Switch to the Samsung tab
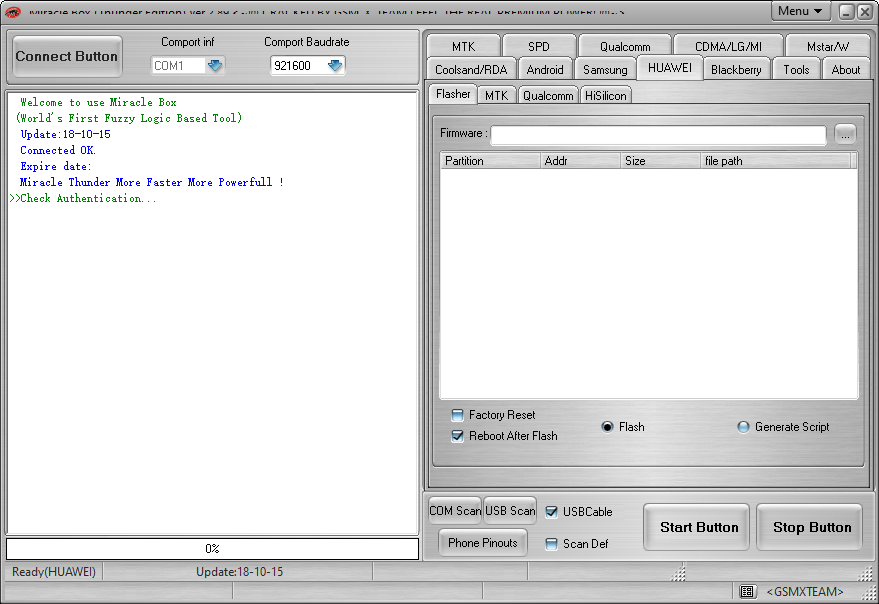The image size is (879, 604). (x=605, y=69)
